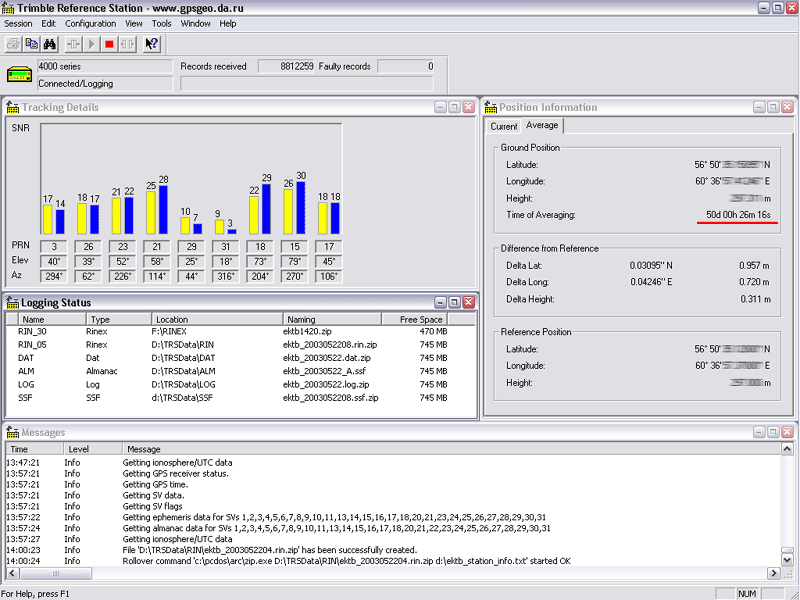Sort logging list by Free Space column
Screen dimensions: 800x600
coord(420,319)
